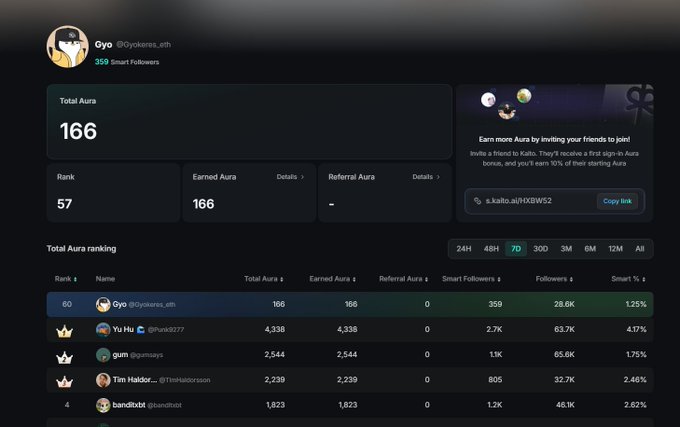Sort by Earned Aura column header
This screenshot has height=427, width=680.
coord(333,279)
